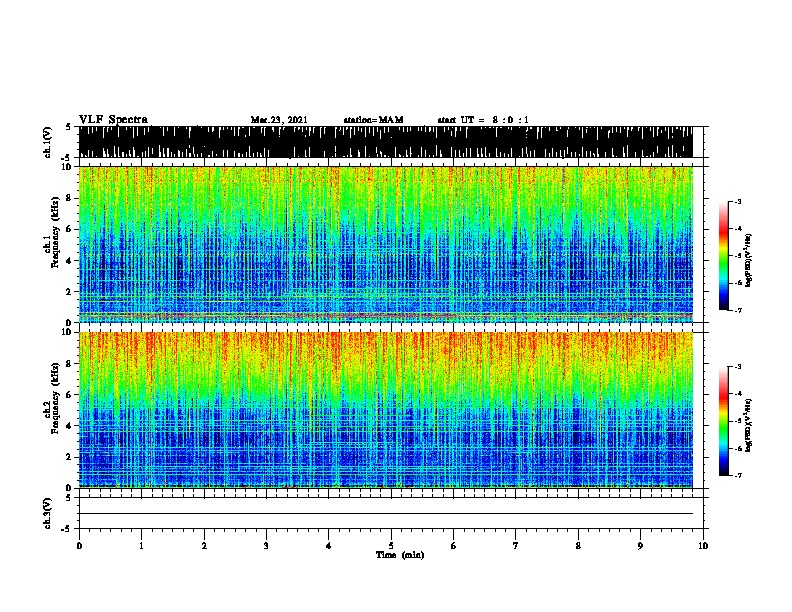Image resolution: width=792 pixels, height=612 pixels.
Task: Click the "-3" label on ch.1 colorbar
Action: point(737,202)
